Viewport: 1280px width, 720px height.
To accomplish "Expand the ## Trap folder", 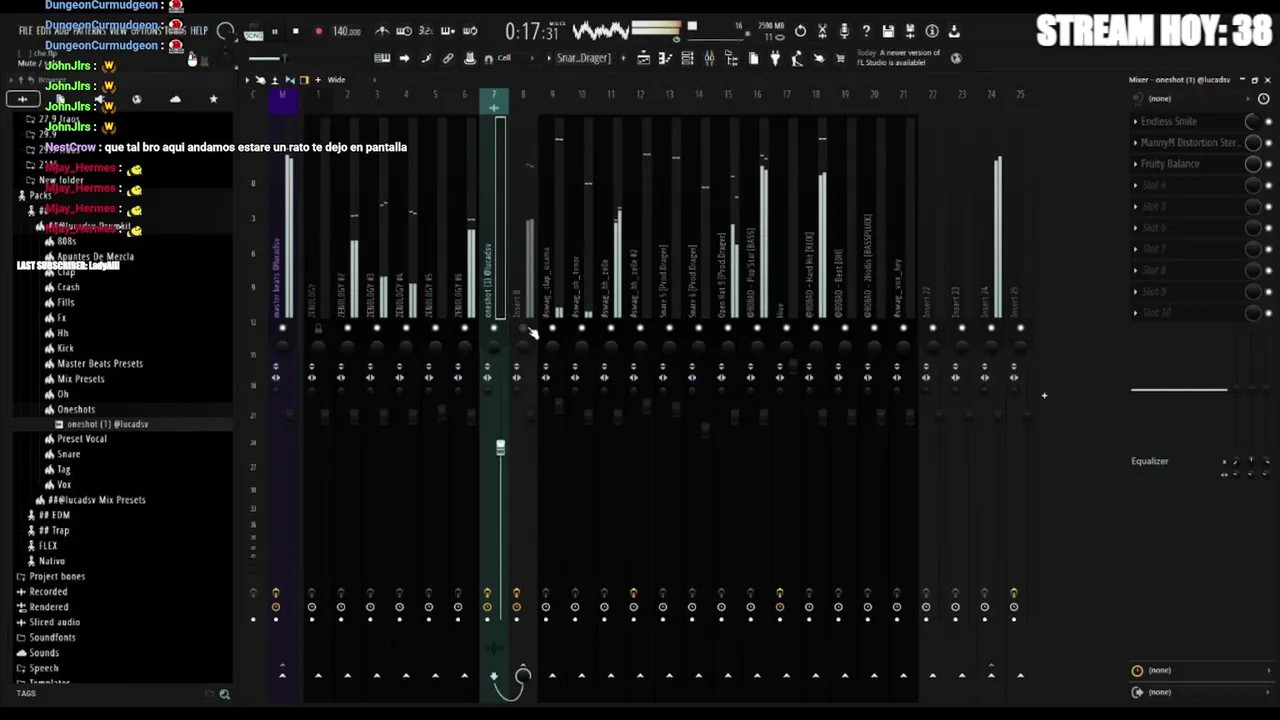I will pos(53,530).
